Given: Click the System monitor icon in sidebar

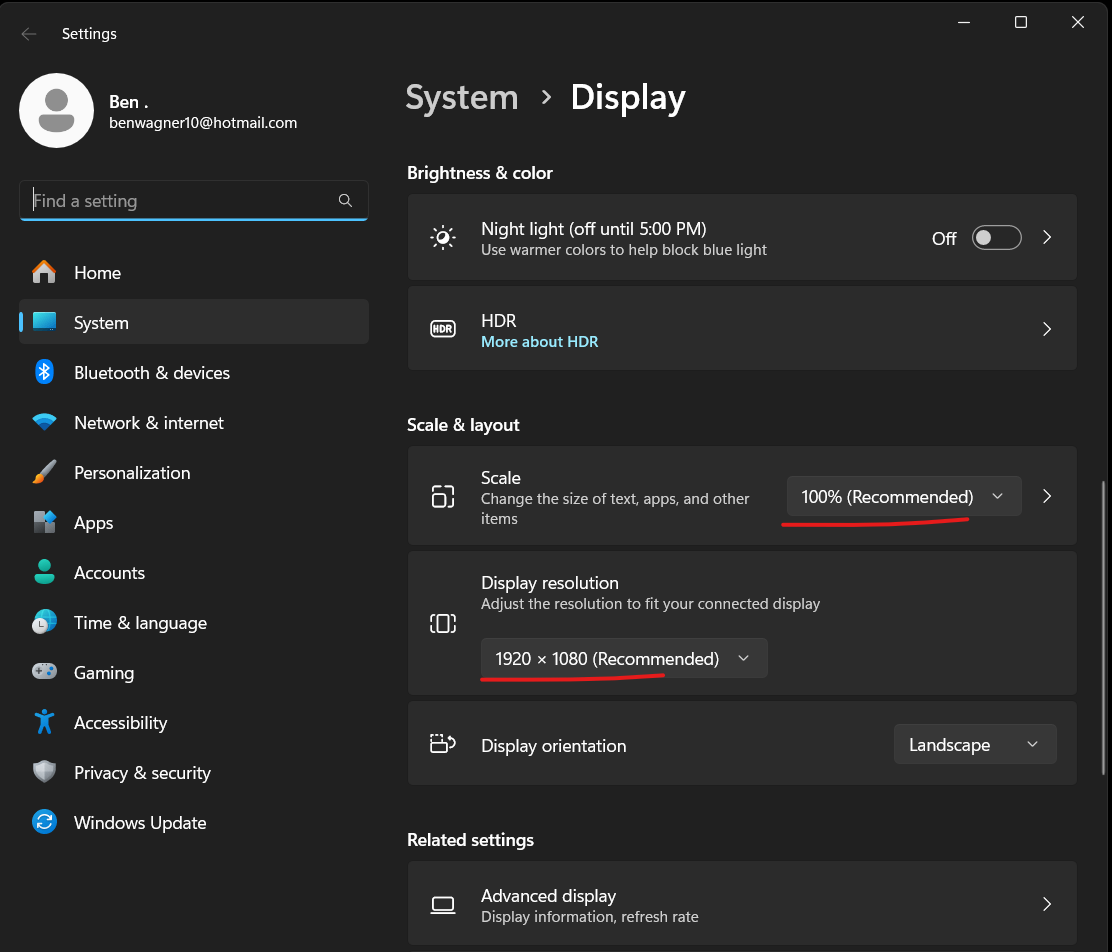Looking at the screenshot, I should pos(44,322).
